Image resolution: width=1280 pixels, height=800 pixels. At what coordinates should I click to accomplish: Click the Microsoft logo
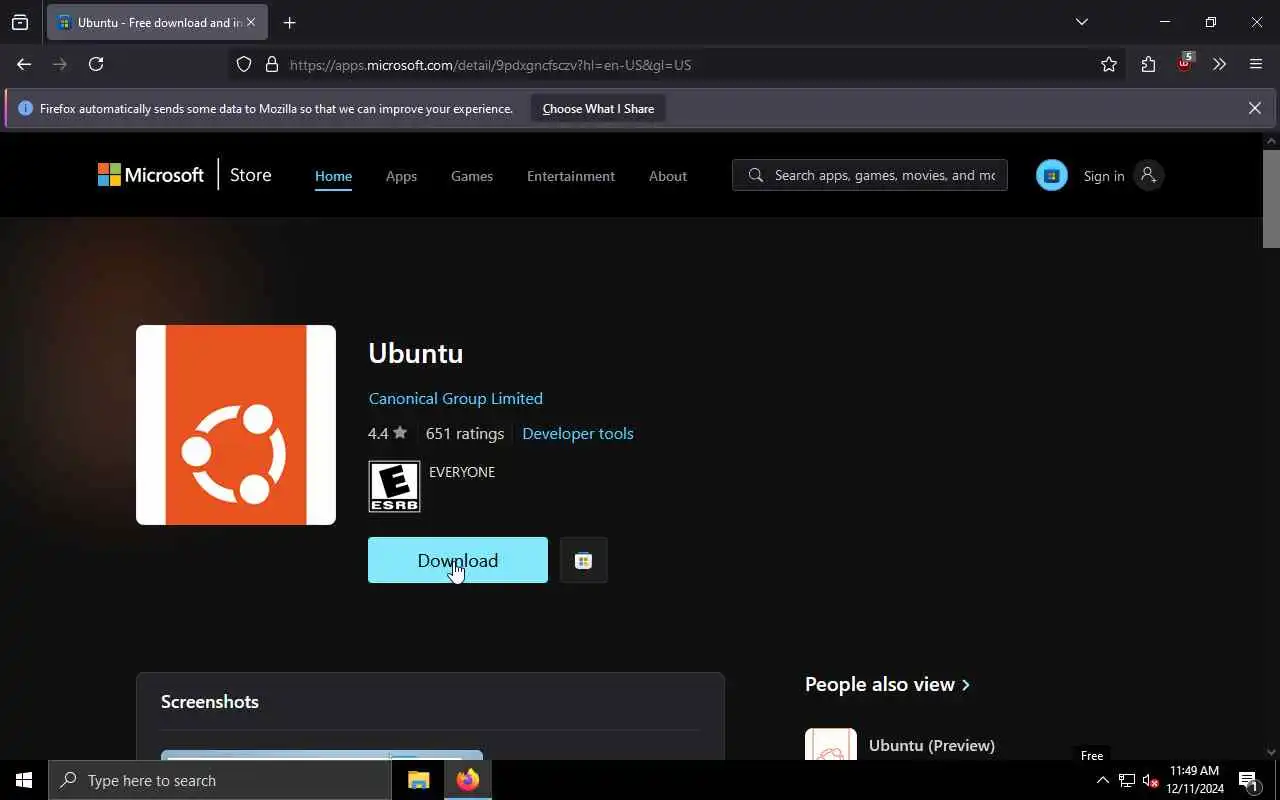(x=151, y=175)
